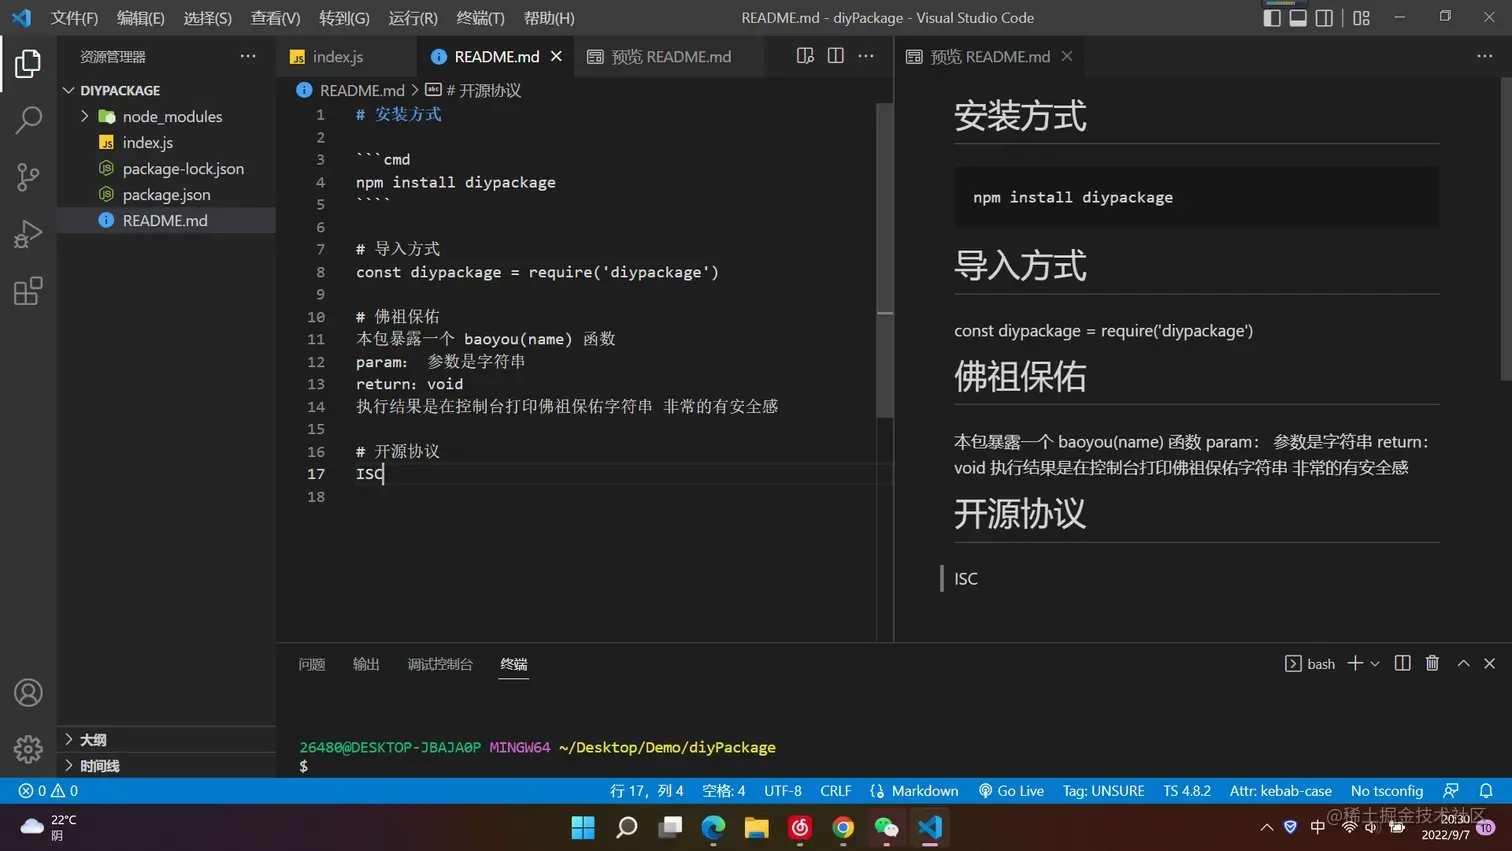The width and height of the screenshot is (1512, 851).
Task: Open the Manage gear icon
Action: 28,748
